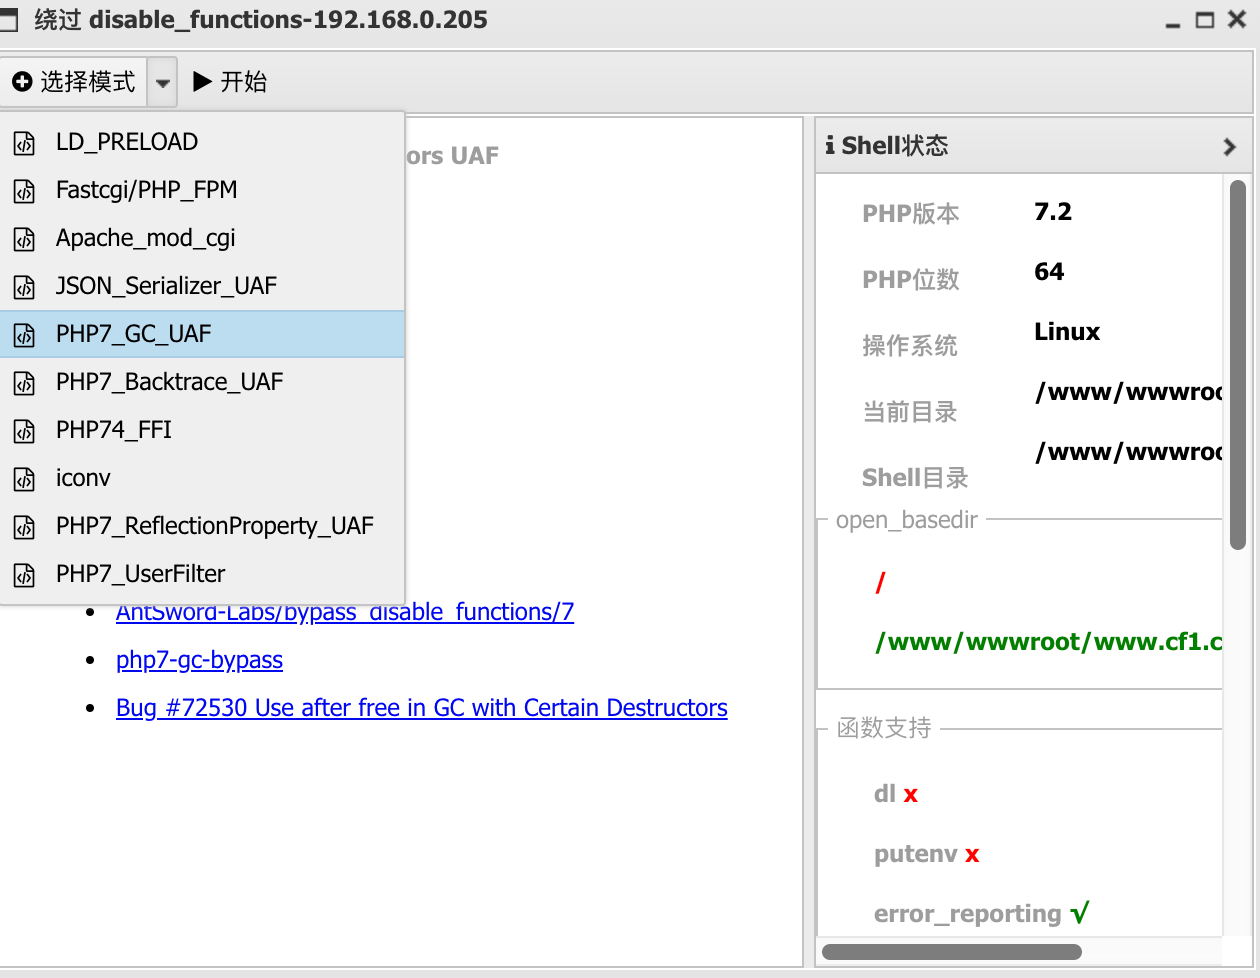
Task: Open the mode selection dropdown arrow
Action: (x=162, y=83)
